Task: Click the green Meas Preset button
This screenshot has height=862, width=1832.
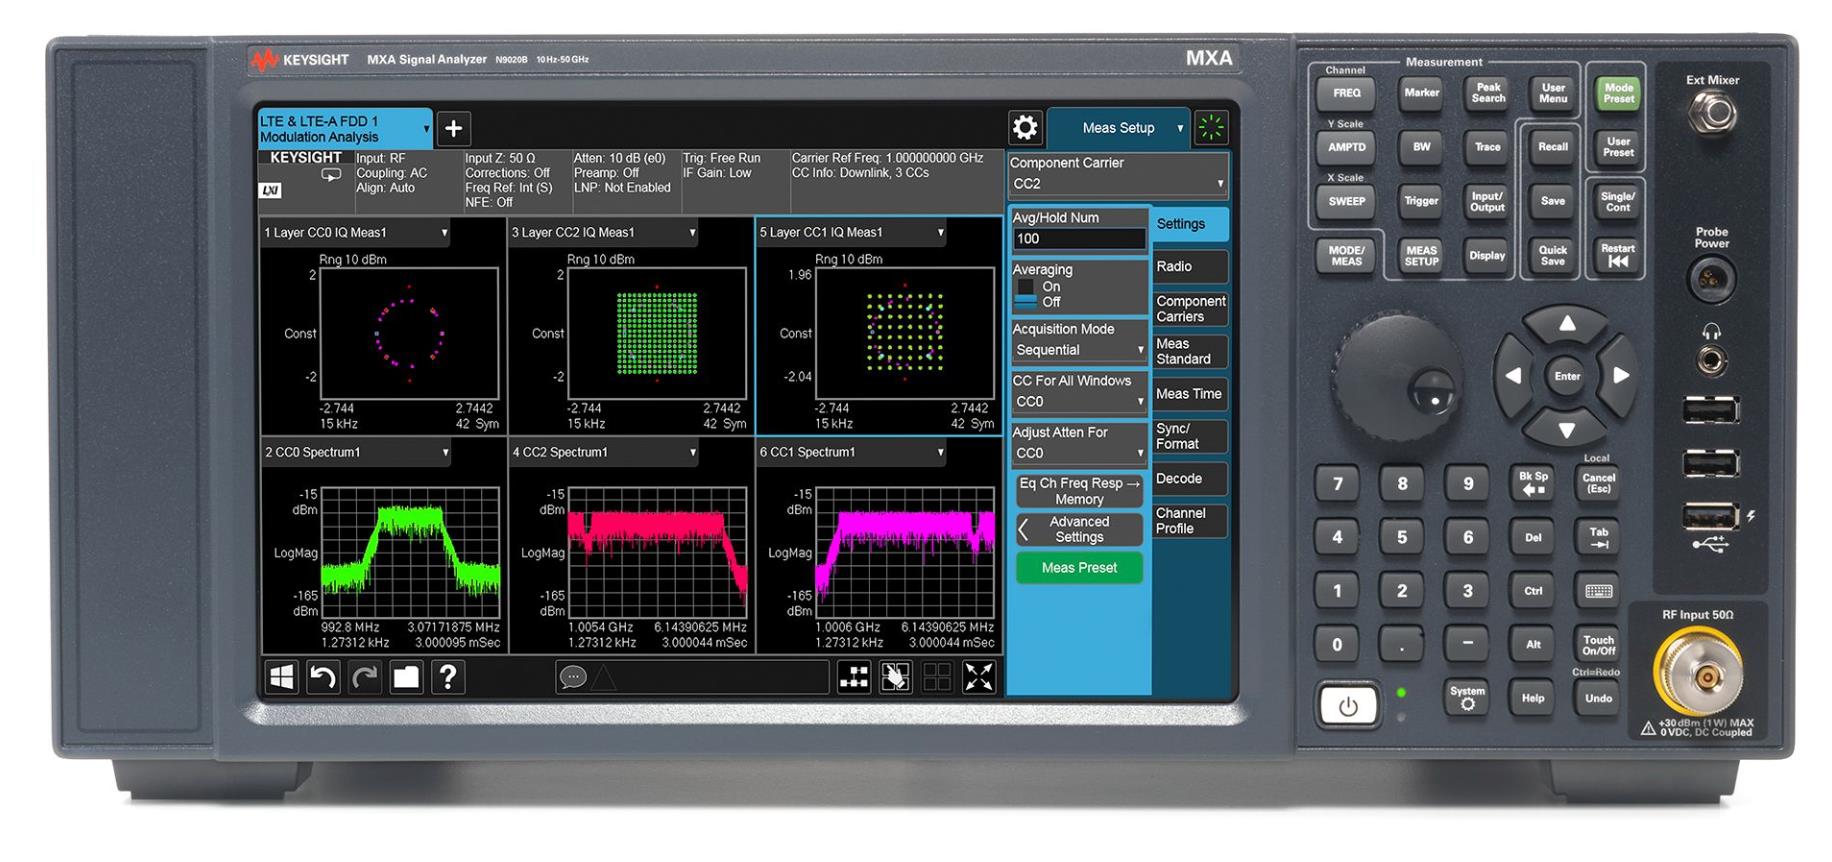Action: [1079, 568]
